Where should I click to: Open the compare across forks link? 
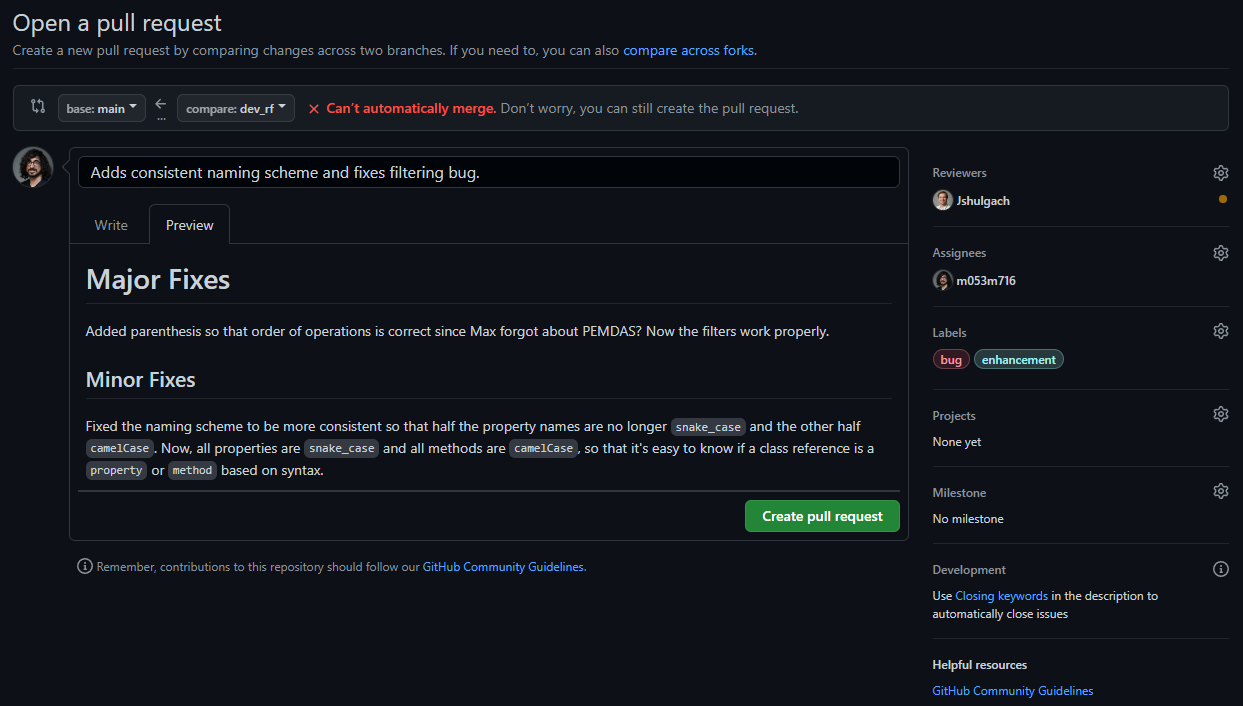coord(688,50)
